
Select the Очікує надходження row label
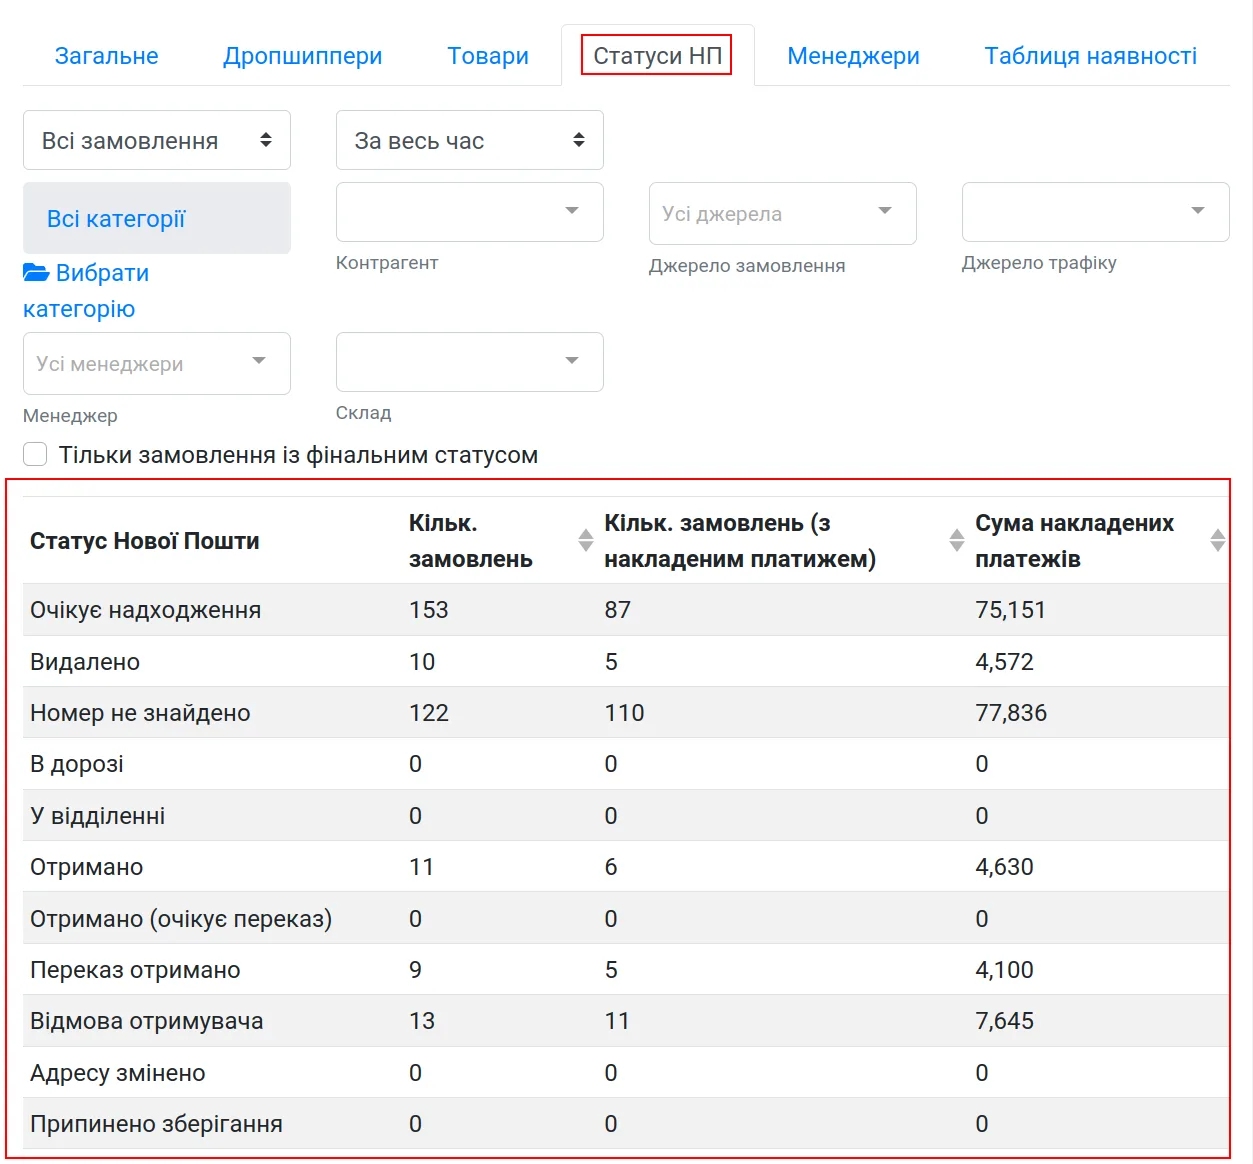pos(145,610)
